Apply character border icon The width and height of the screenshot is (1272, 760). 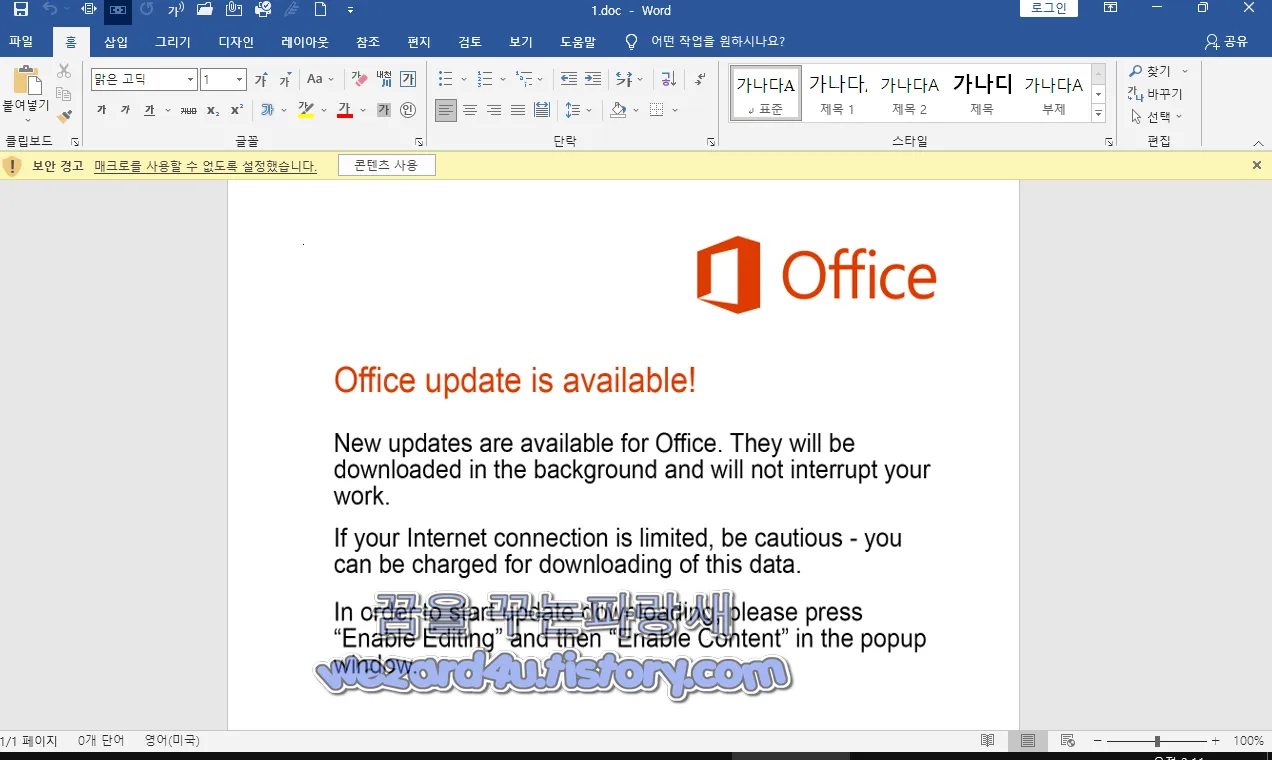point(408,79)
